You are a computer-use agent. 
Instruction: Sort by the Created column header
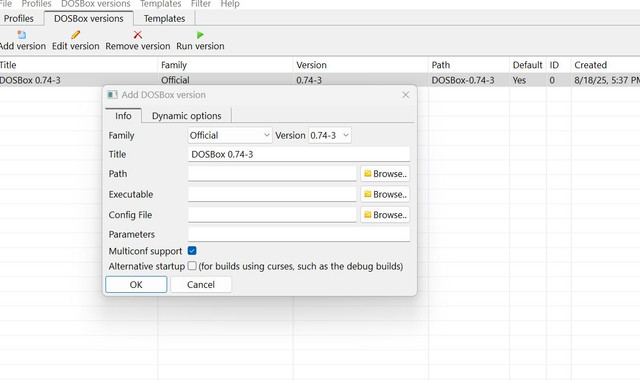pyautogui.click(x=606, y=65)
